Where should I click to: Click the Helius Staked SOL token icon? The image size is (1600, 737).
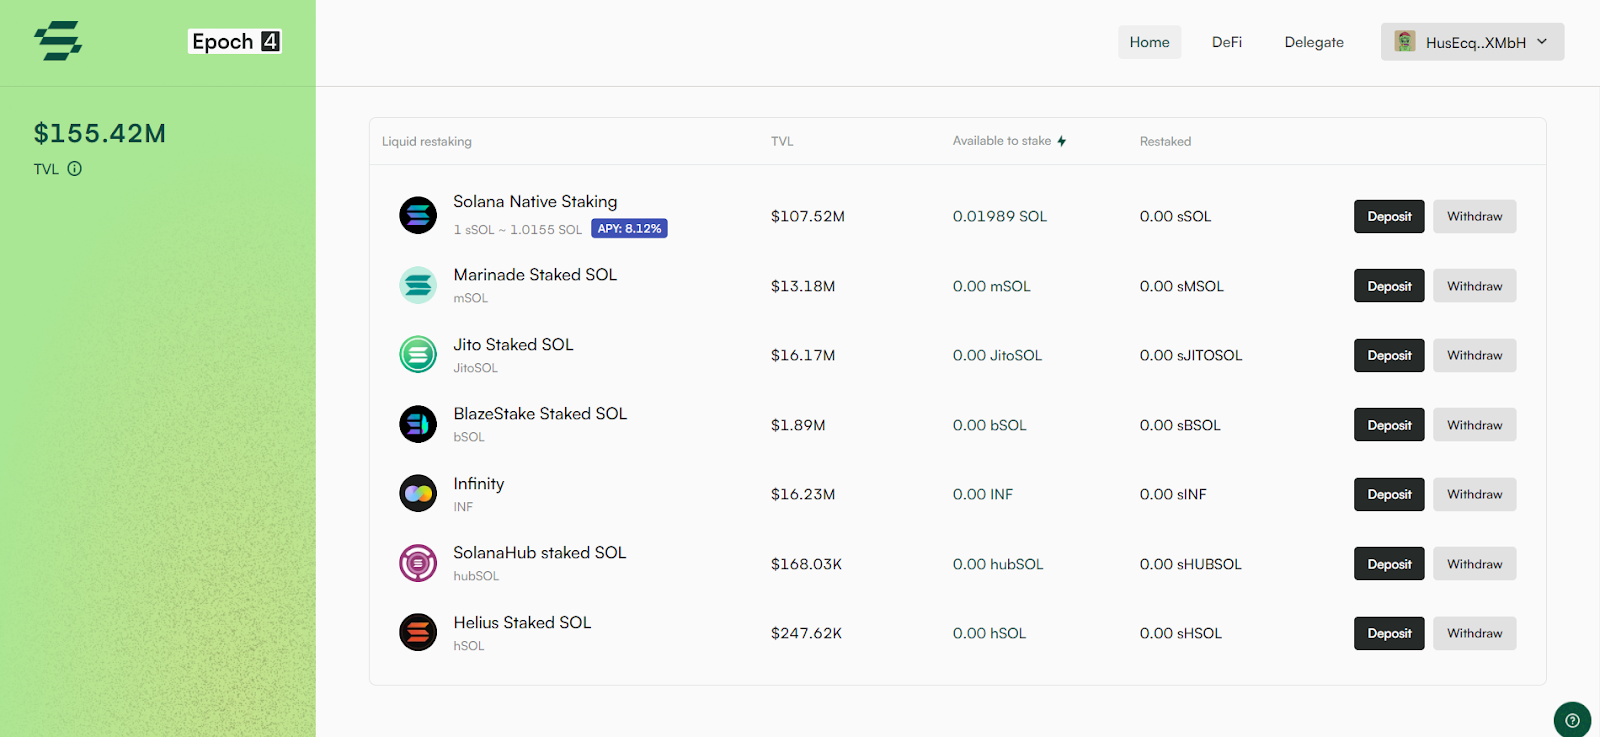pyautogui.click(x=418, y=632)
